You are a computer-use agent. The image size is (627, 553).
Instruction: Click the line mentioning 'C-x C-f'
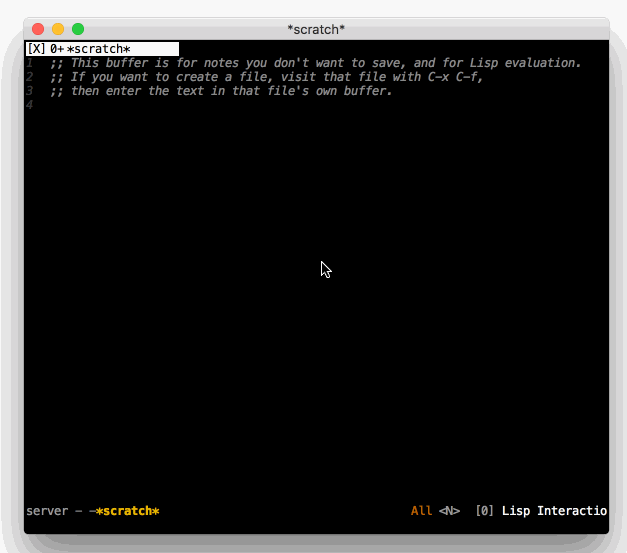[266, 77]
